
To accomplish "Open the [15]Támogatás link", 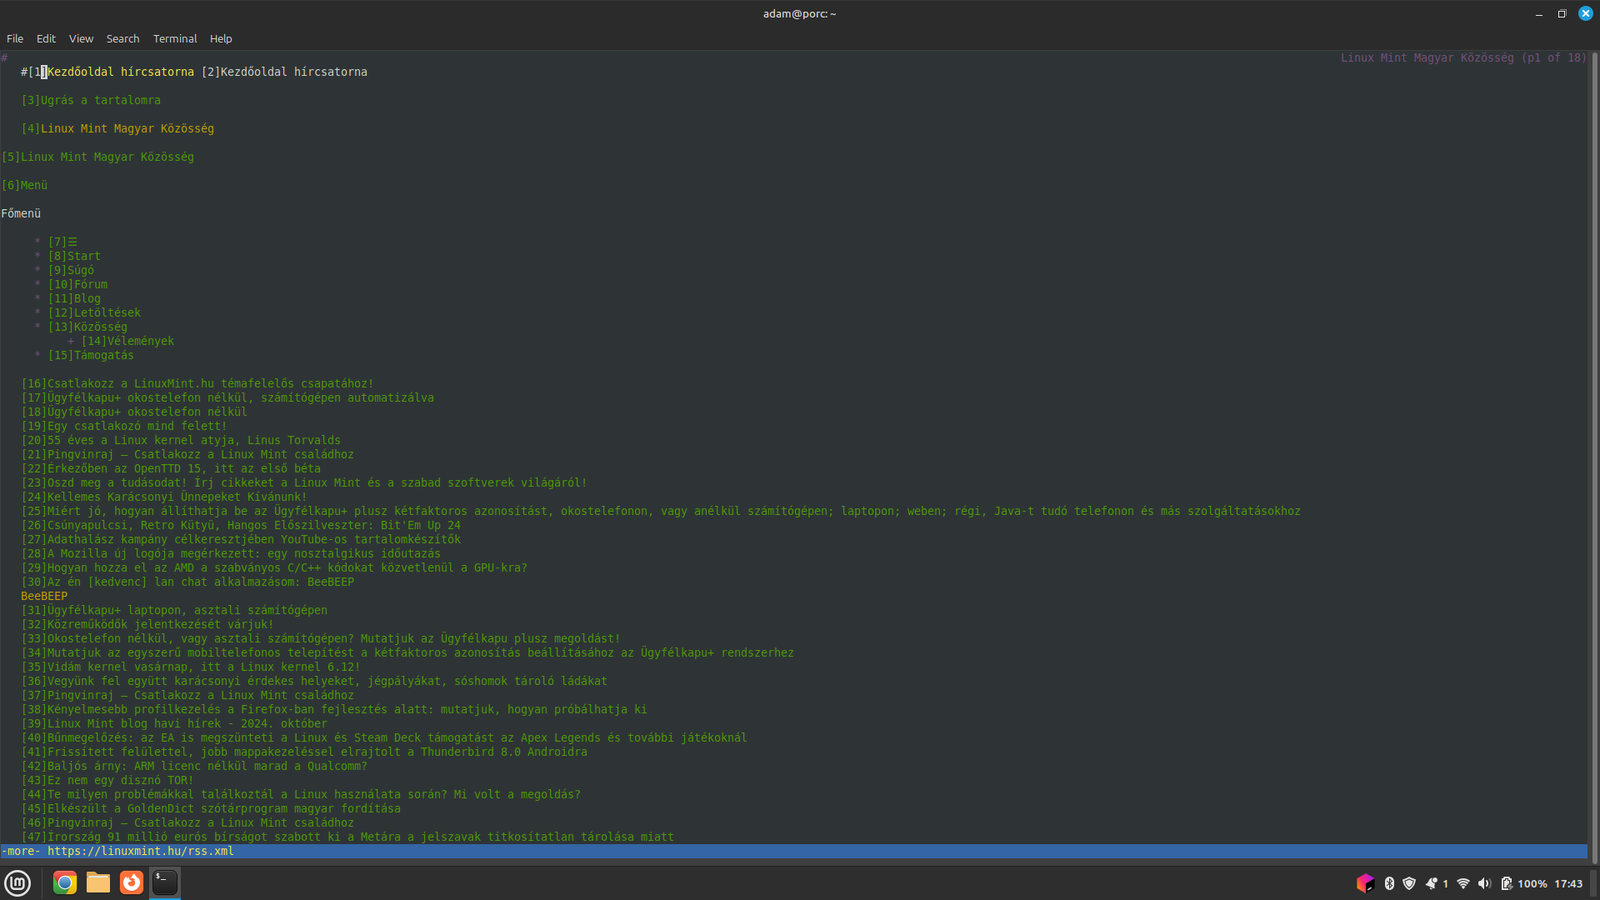I will click(91, 355).
